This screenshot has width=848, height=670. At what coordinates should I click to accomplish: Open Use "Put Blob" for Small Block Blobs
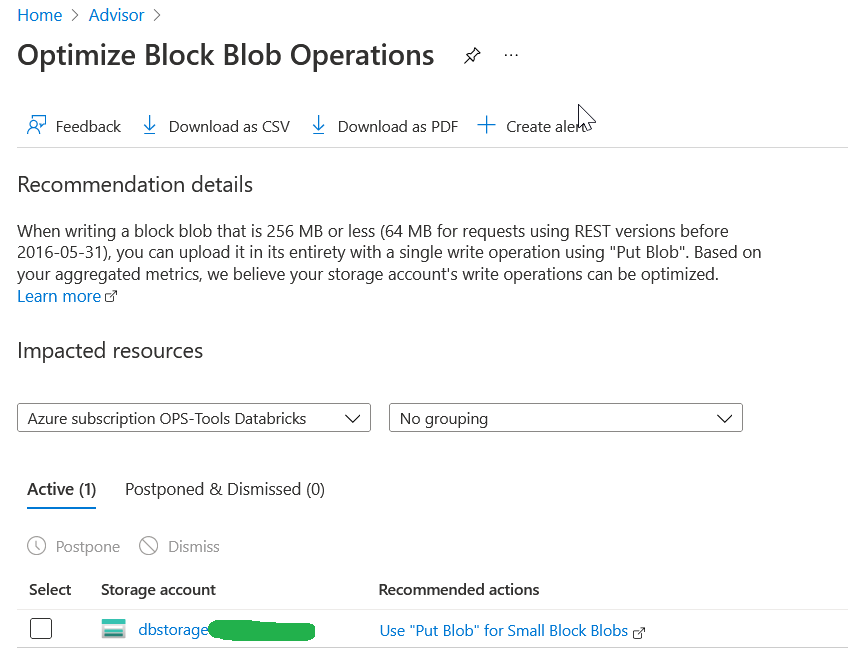point(504,631)
